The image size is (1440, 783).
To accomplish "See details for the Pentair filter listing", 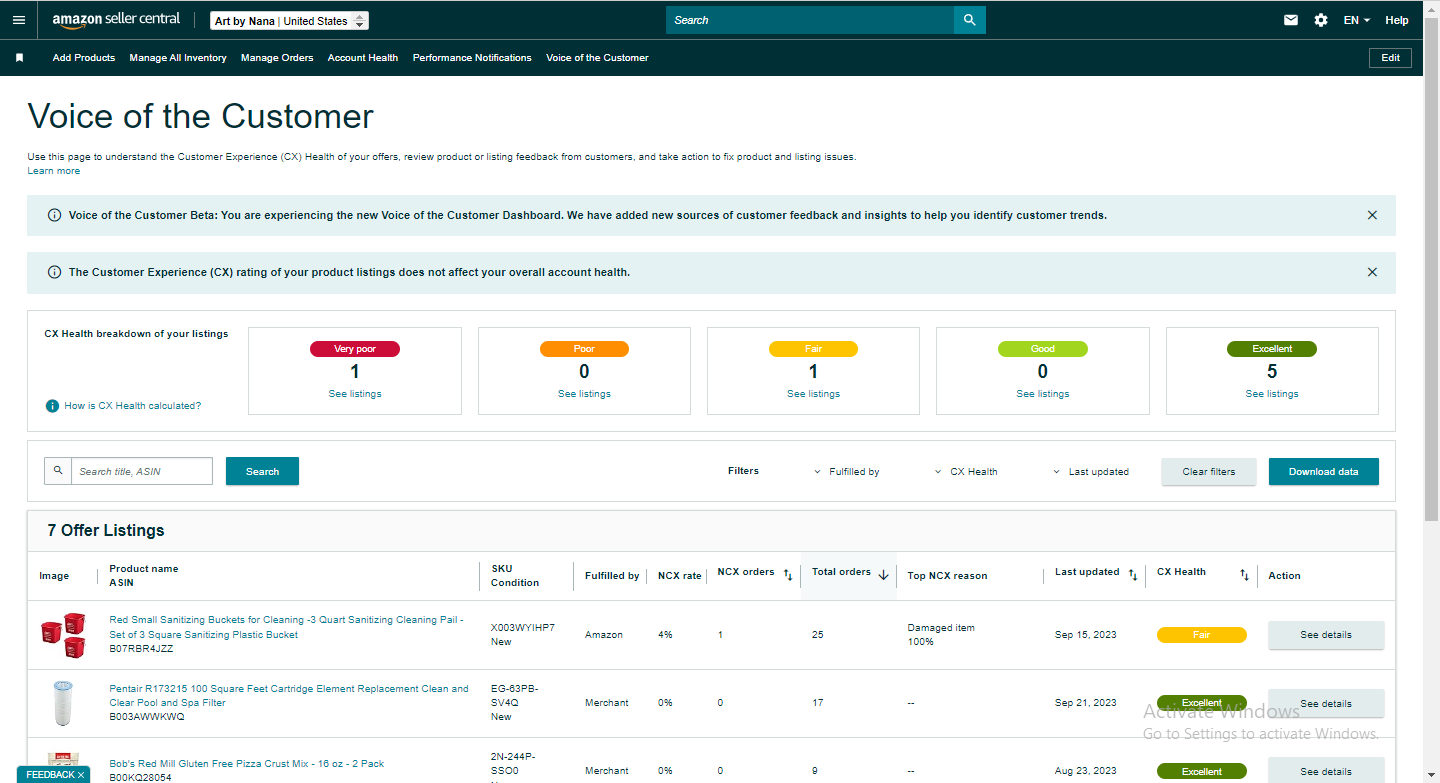I will coord(1326,703).
